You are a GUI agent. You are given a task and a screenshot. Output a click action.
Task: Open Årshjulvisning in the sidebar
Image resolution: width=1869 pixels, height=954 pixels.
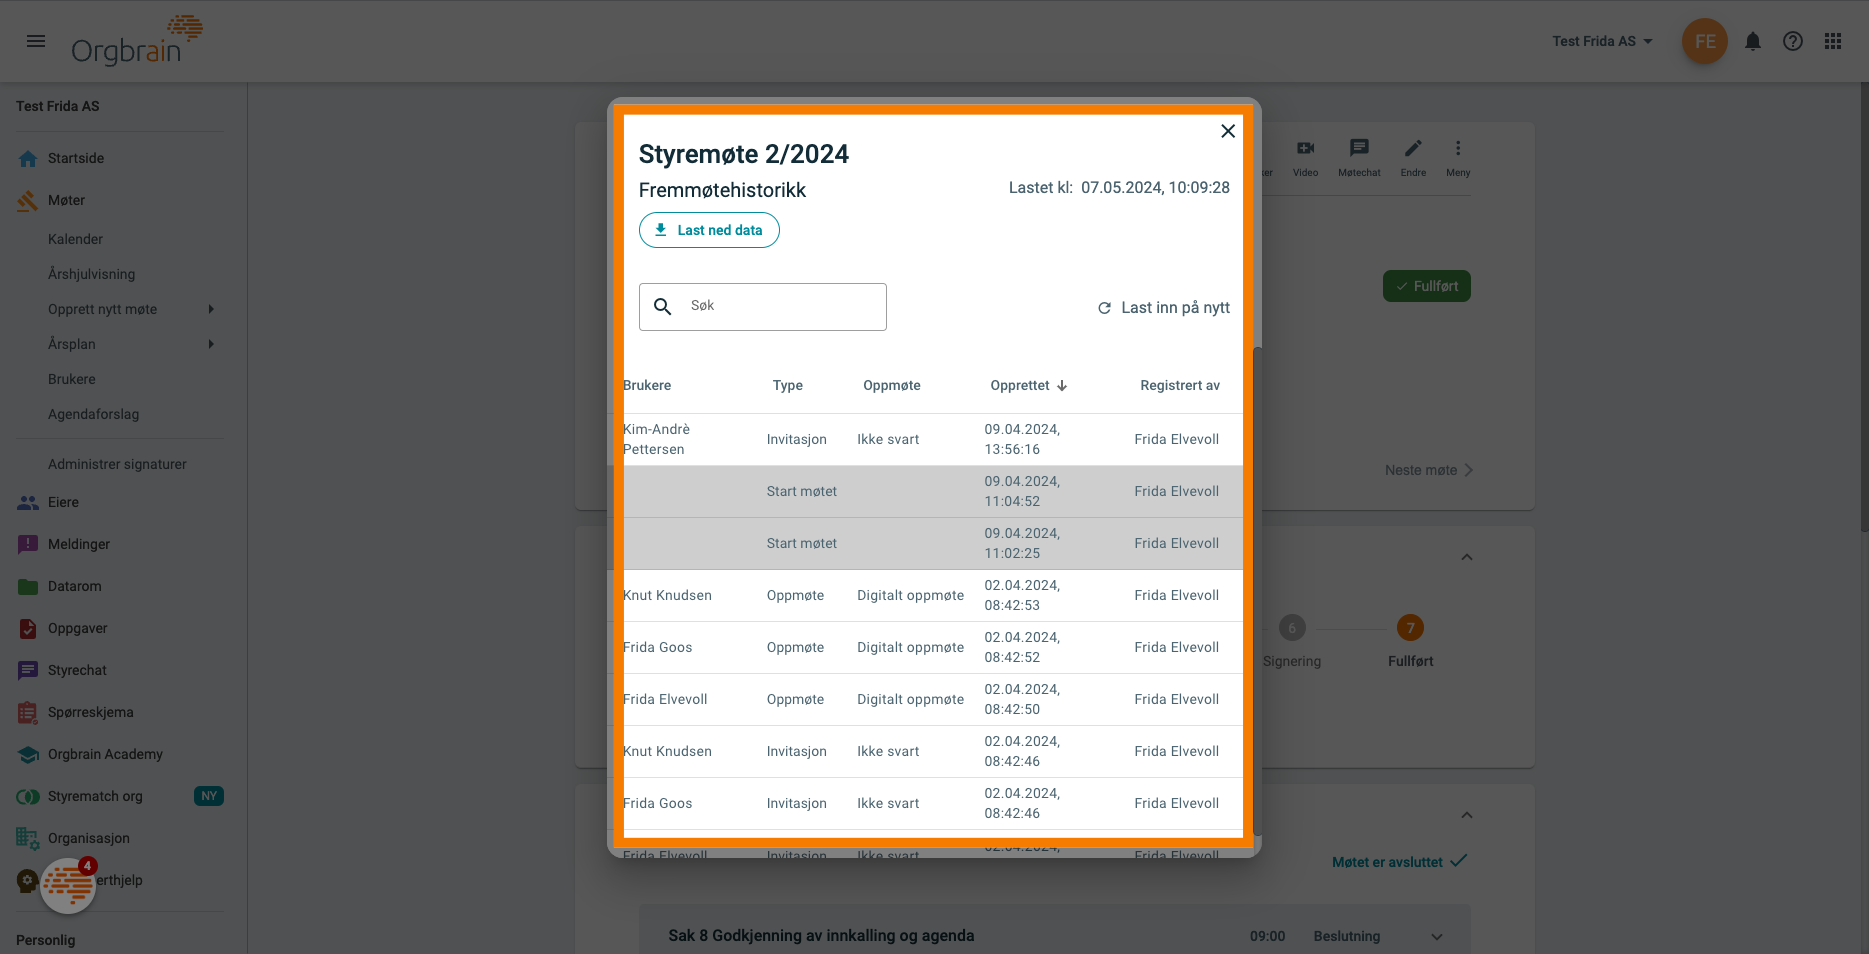click(x=91, y=274)
